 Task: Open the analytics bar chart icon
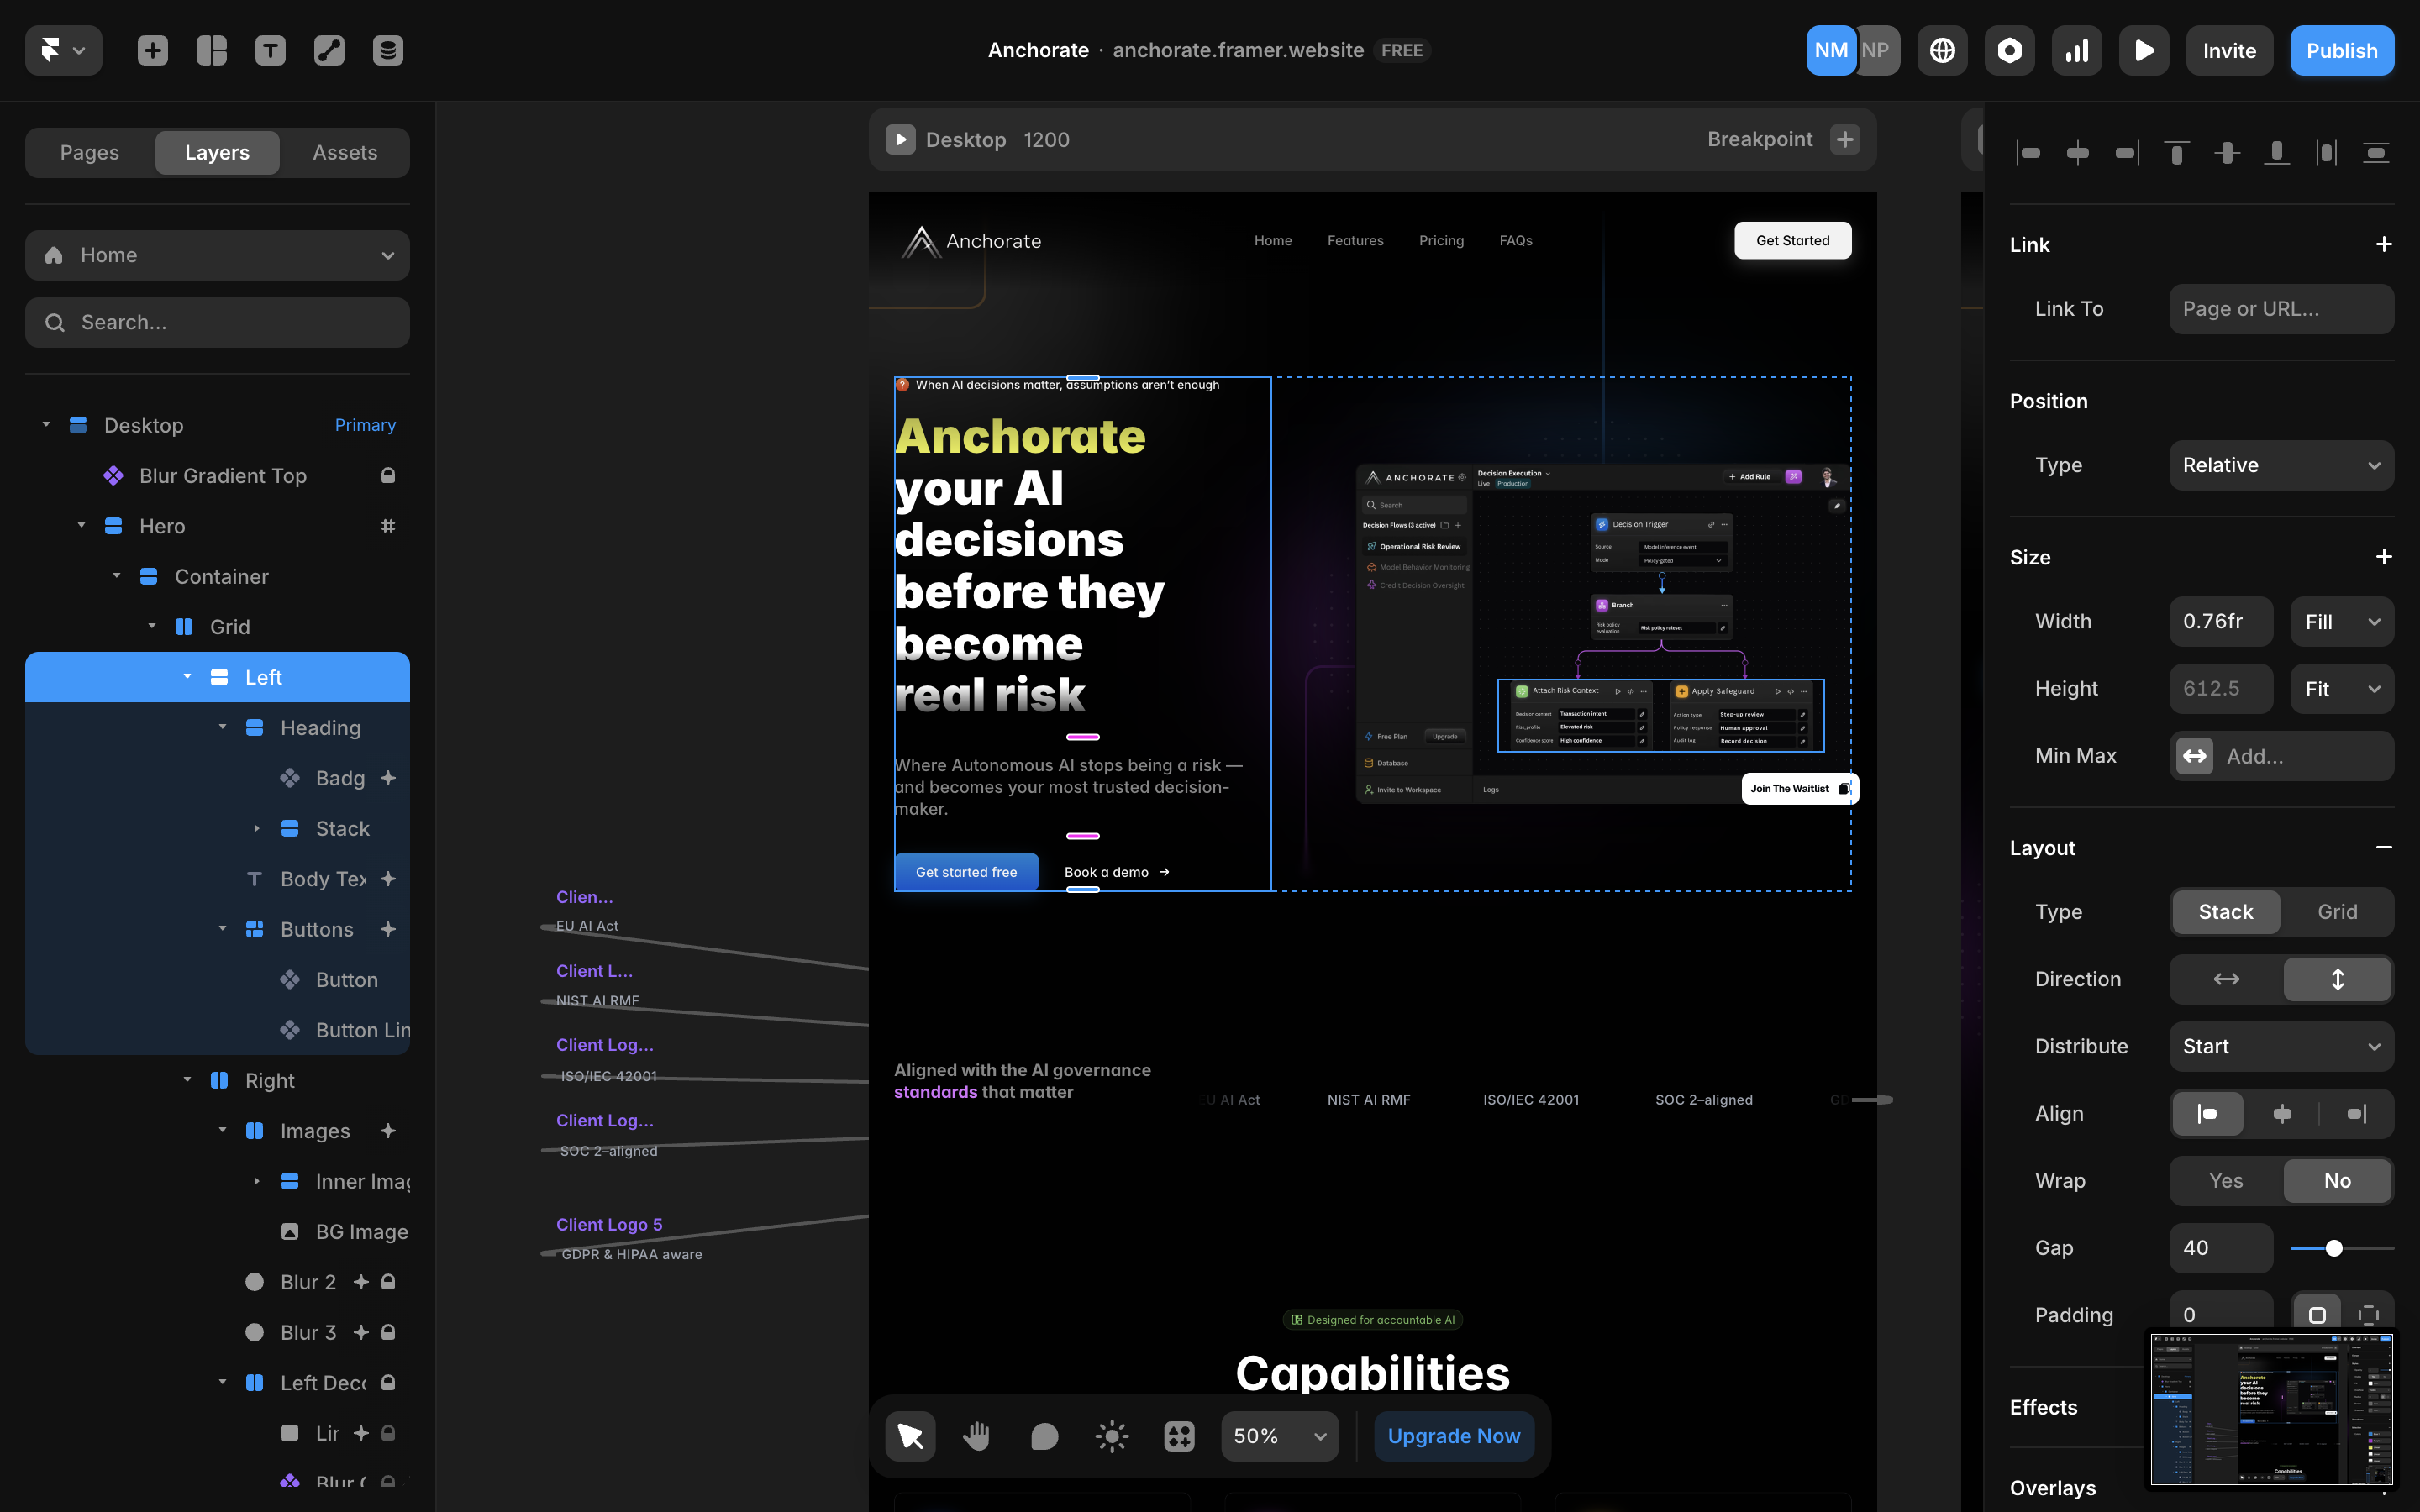click(2077, 50)
